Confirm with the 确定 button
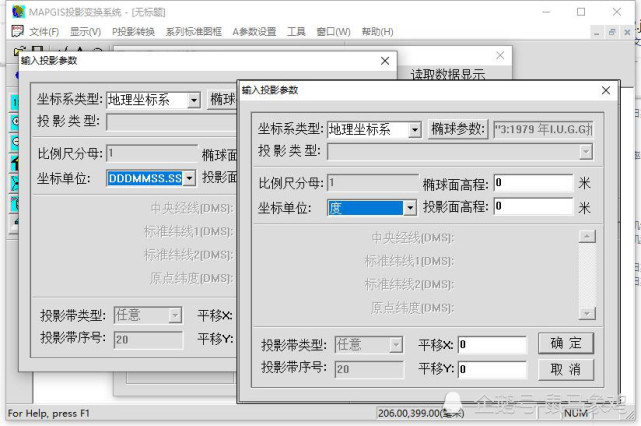Viewport: 641px width, 426px height. click(x=566, y=343)
